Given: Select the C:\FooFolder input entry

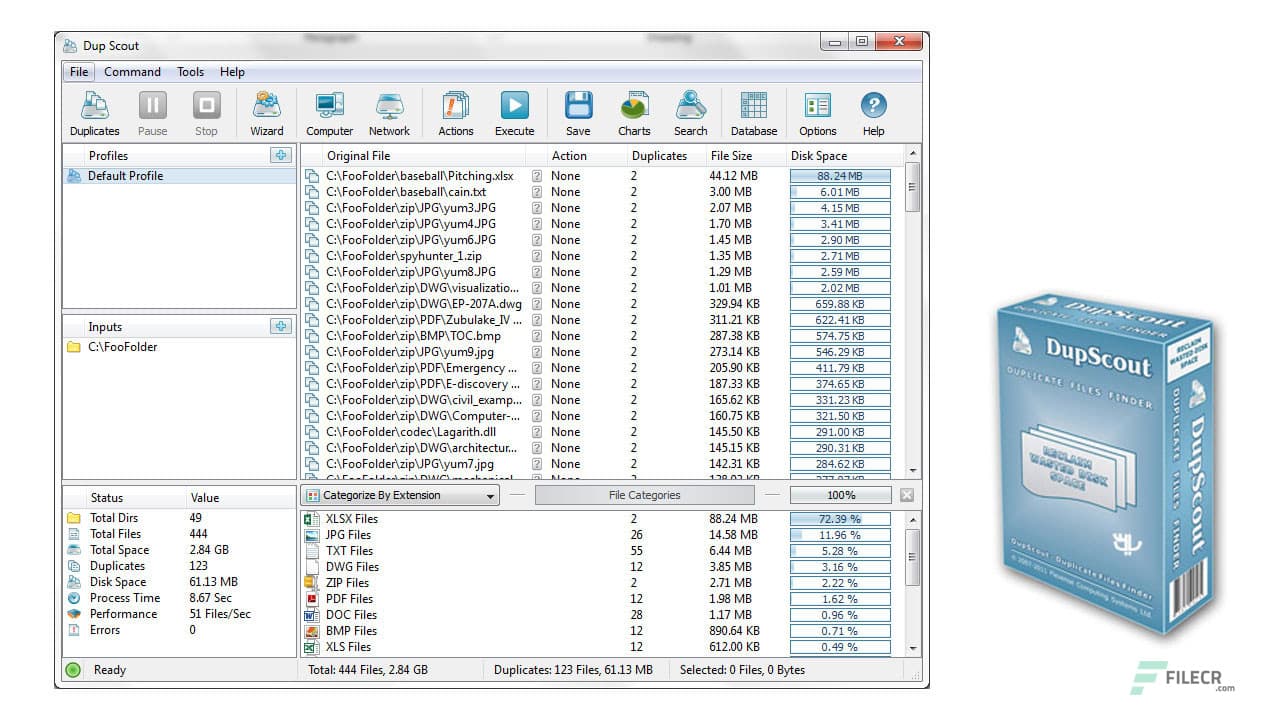Looking at the screenshot, I should click(x=179, y=347).
